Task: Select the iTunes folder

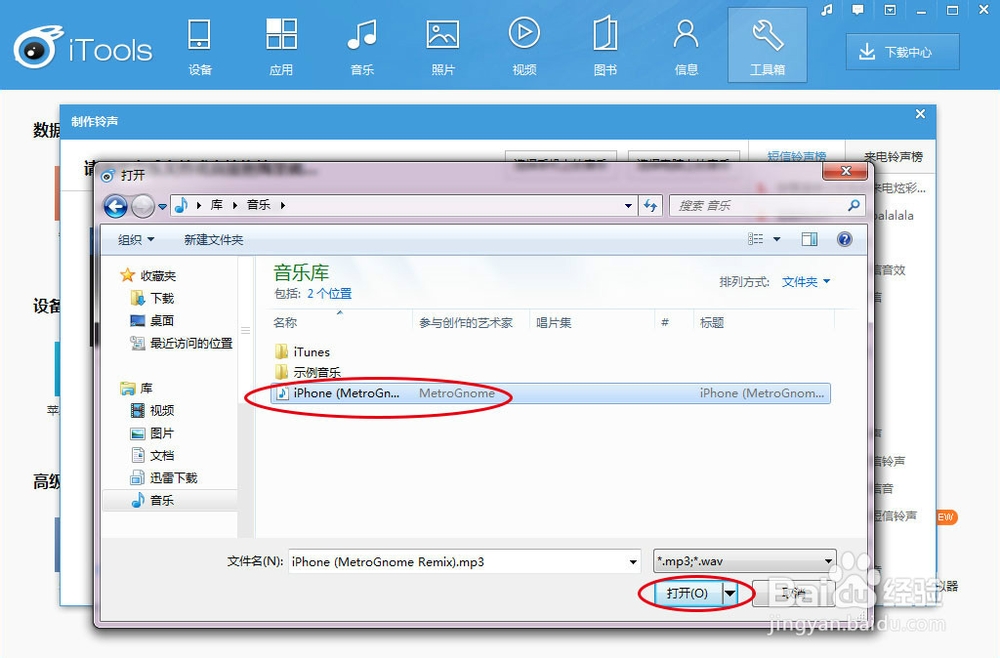Action: coord(302,352)
